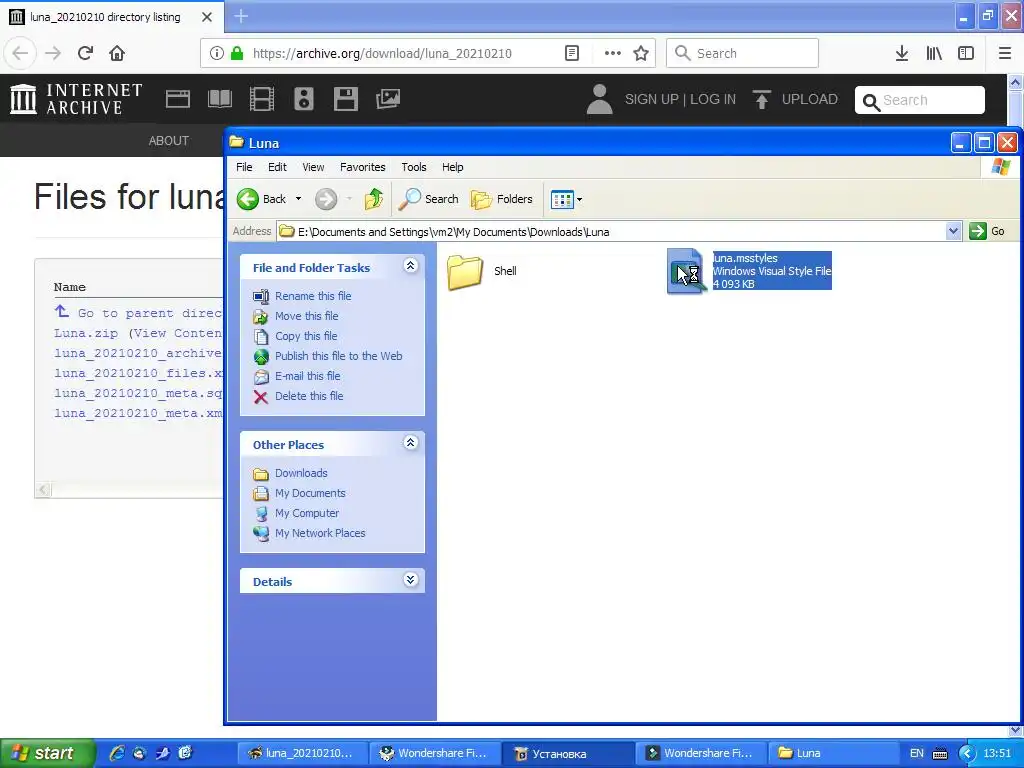Image resolution: width=1024 pixels, height=768 pixels.
Task: Click SIGN UP on Internet Archive
Action: 651,99
